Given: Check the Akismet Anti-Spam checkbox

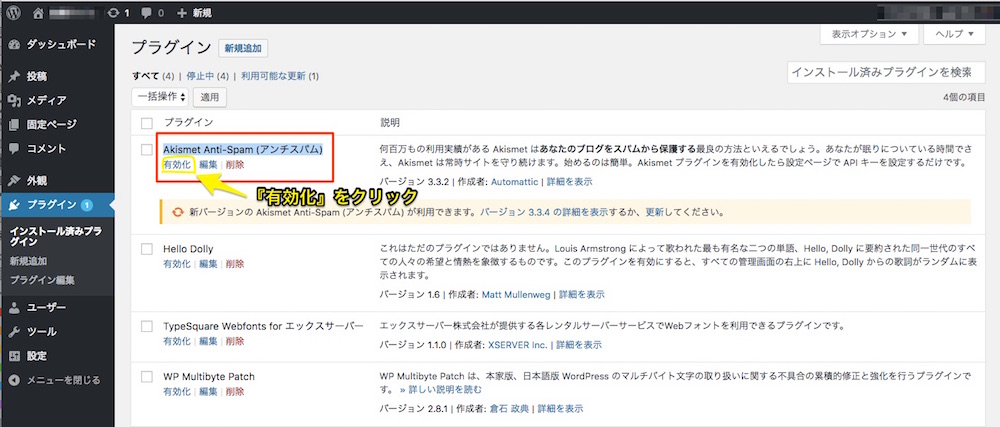Looking at the screenshot, I should pos(147,150).
